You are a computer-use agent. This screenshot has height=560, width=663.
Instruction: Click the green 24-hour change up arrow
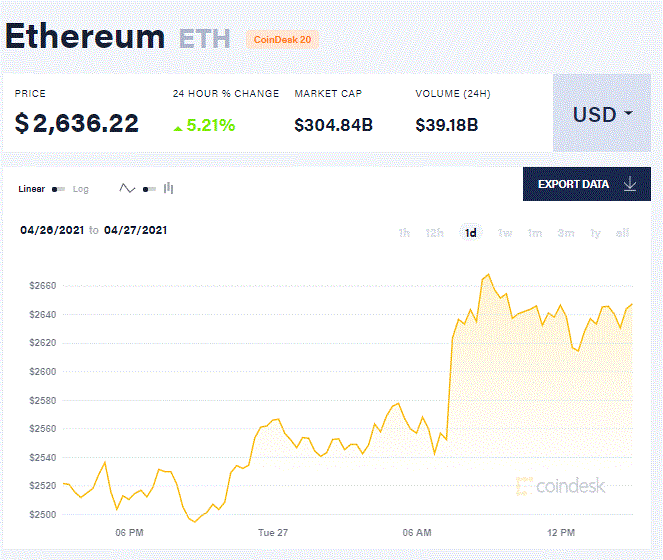pyautogui.click(x=178, y=127)
